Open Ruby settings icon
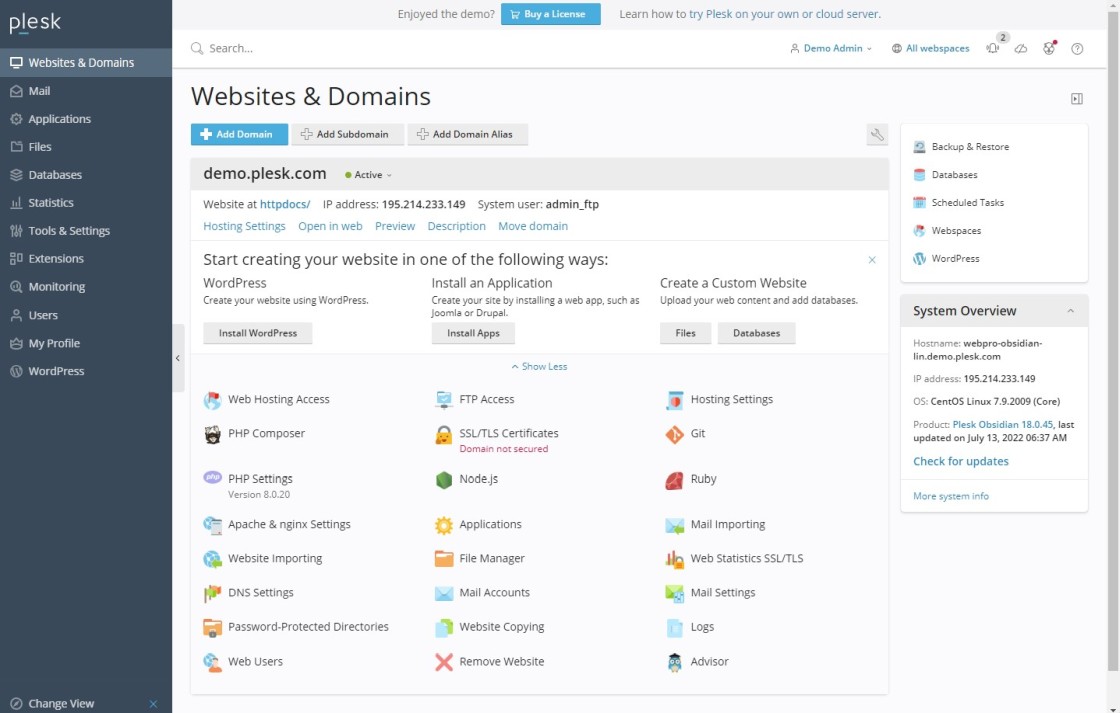The width and height of the screenshot is (1120, 713). (x=674, y=479)
